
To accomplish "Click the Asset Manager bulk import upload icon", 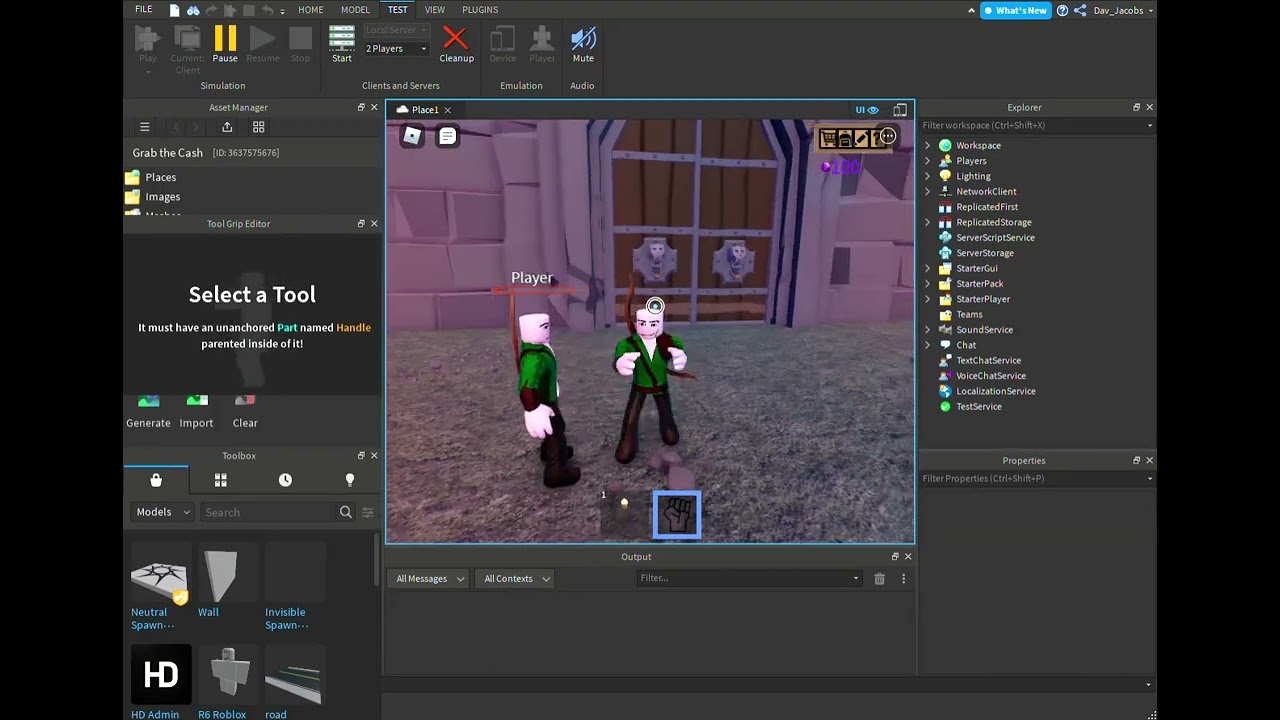I will coord(227,127).
